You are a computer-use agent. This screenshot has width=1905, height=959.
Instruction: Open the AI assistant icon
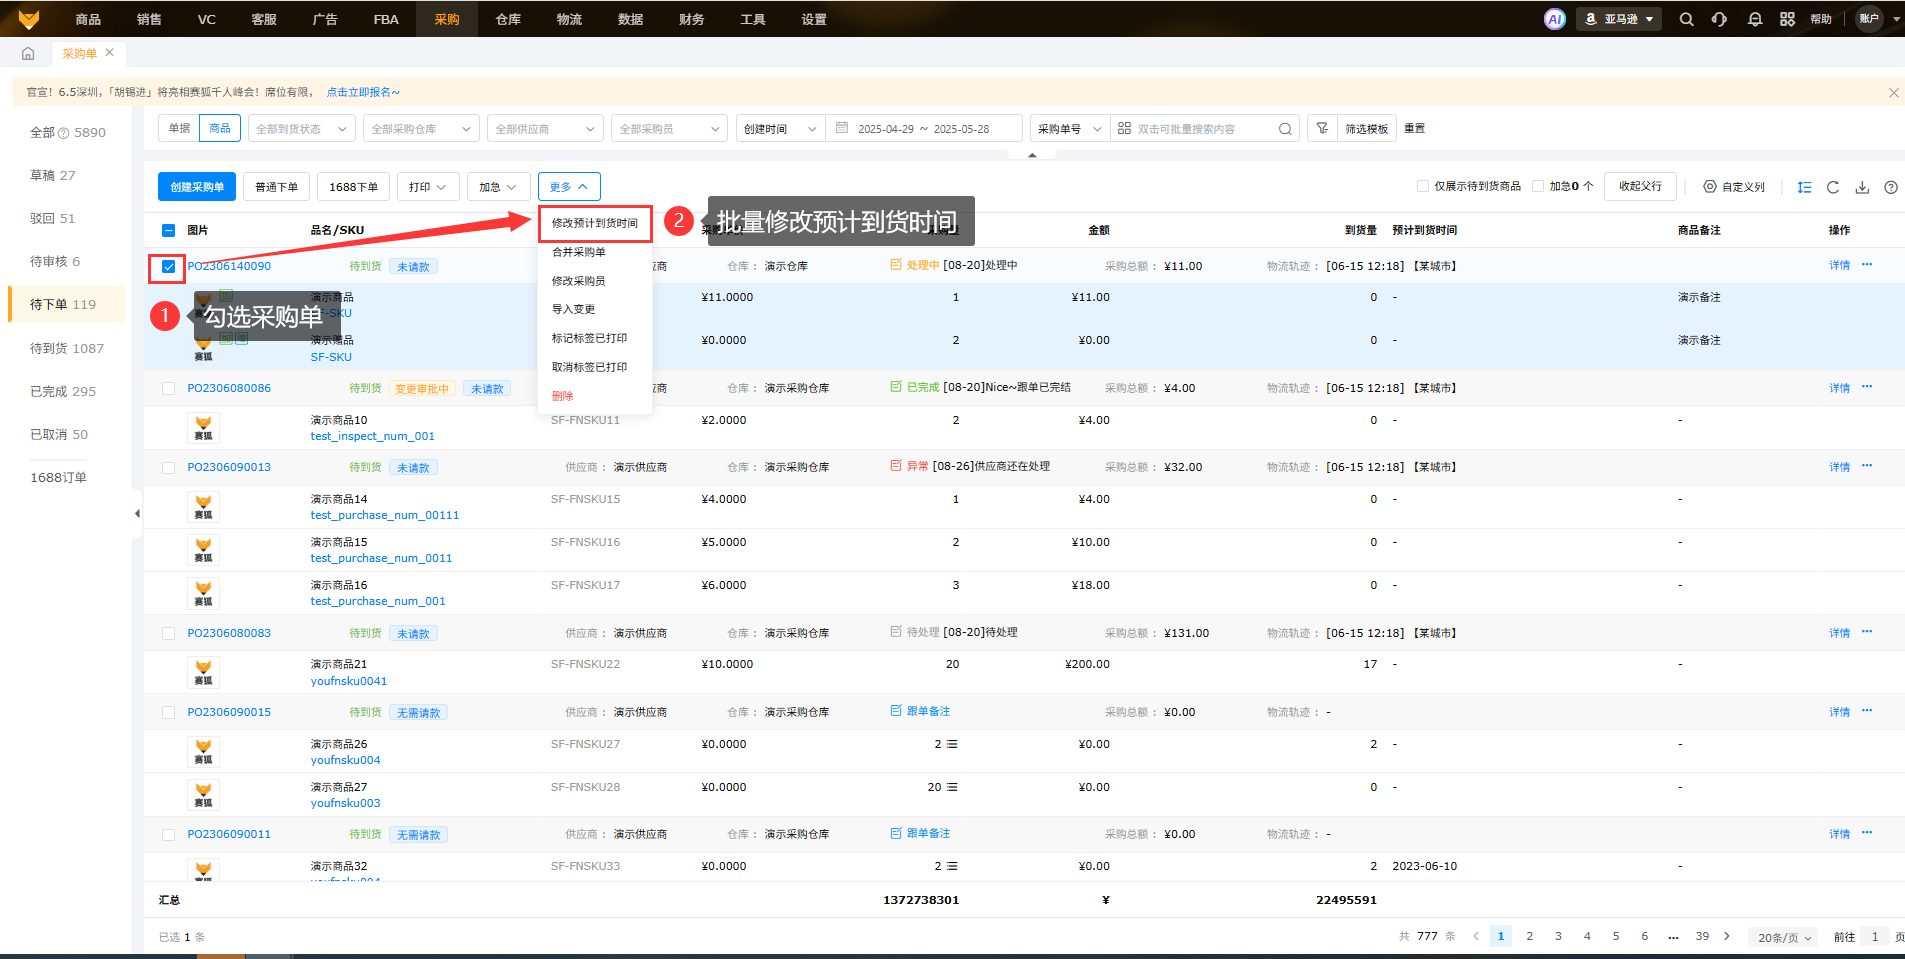pos(1554,19)
